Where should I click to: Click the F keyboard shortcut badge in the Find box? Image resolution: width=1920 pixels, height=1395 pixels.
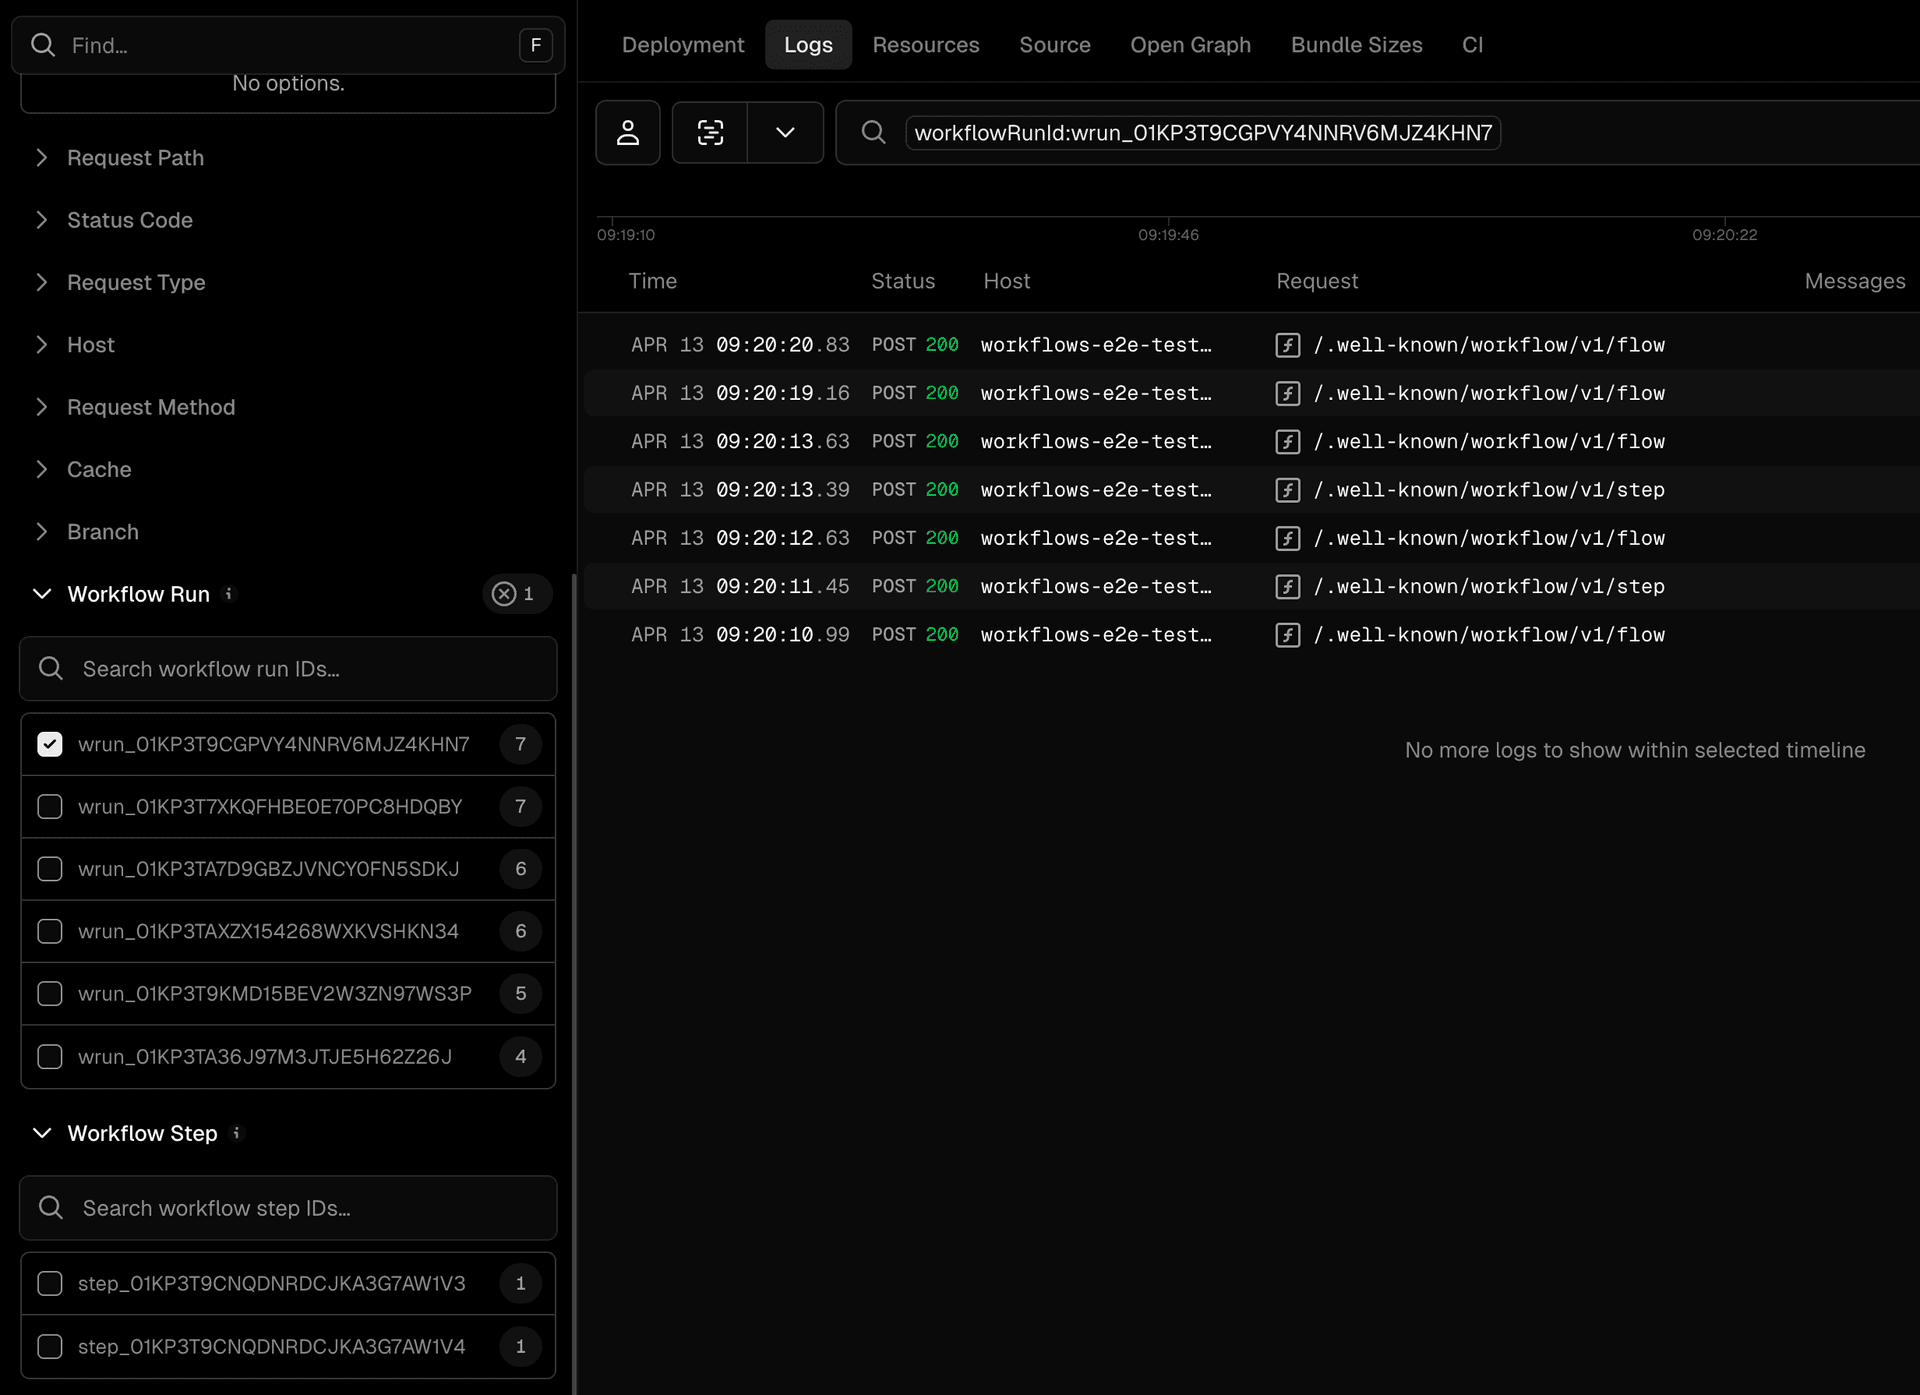click(x=536, y=45)
